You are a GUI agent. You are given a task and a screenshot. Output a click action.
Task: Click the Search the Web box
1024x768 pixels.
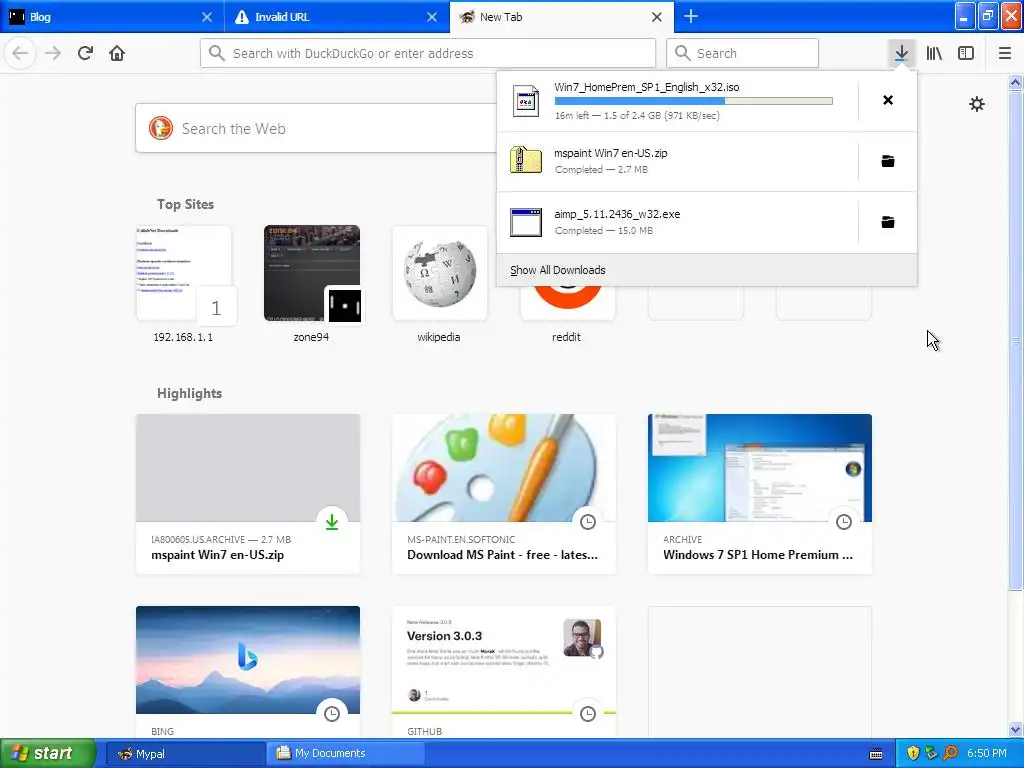coord(316,129)
